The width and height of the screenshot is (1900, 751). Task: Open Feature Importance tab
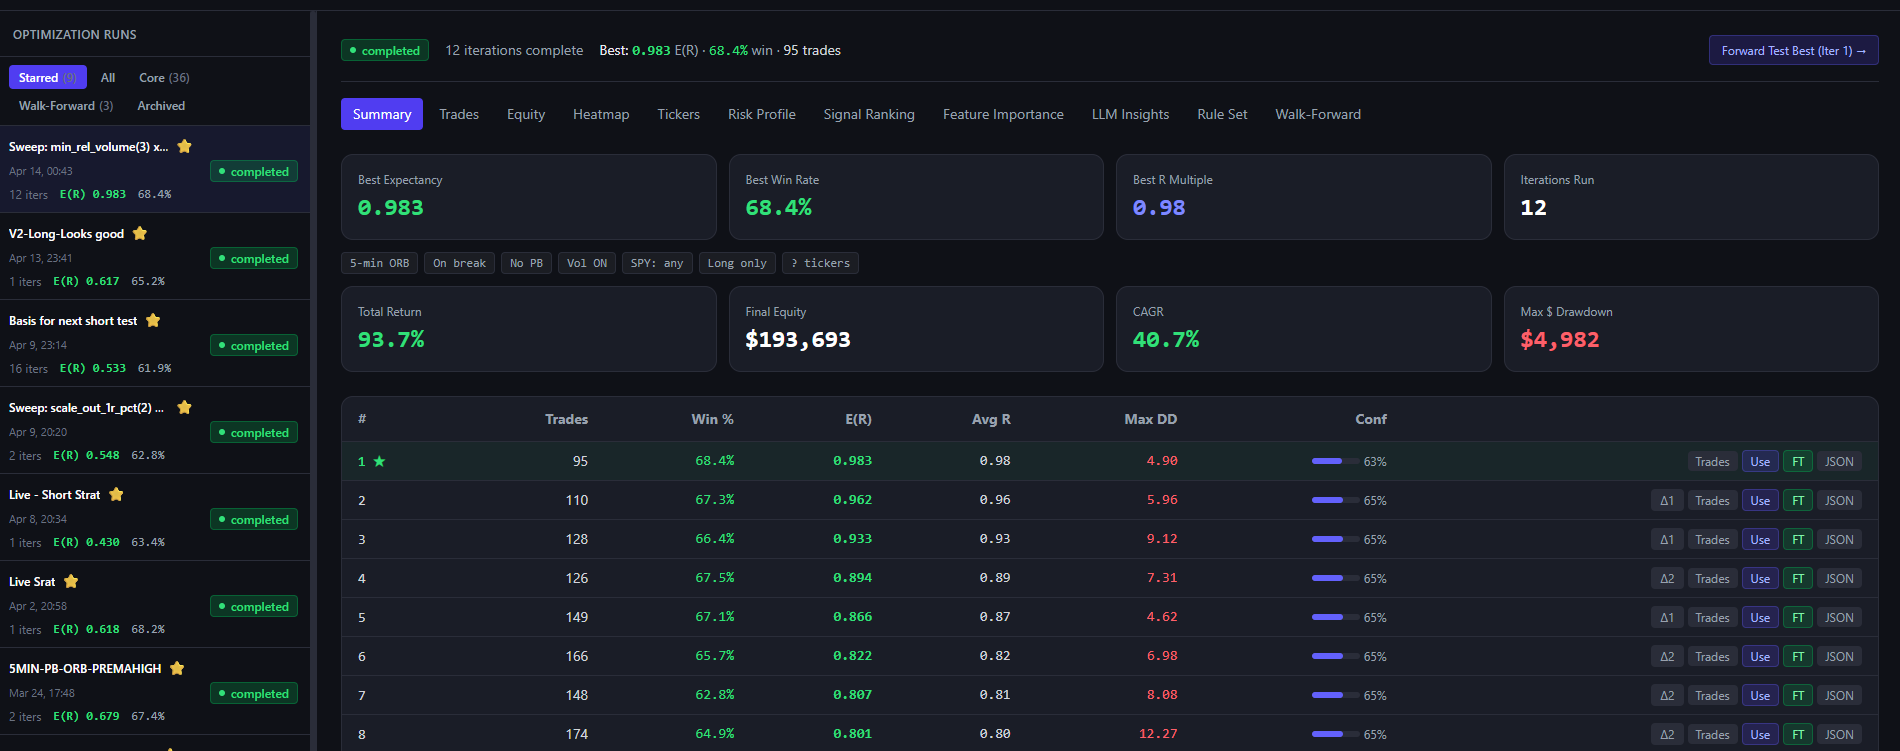point(1003,114)
